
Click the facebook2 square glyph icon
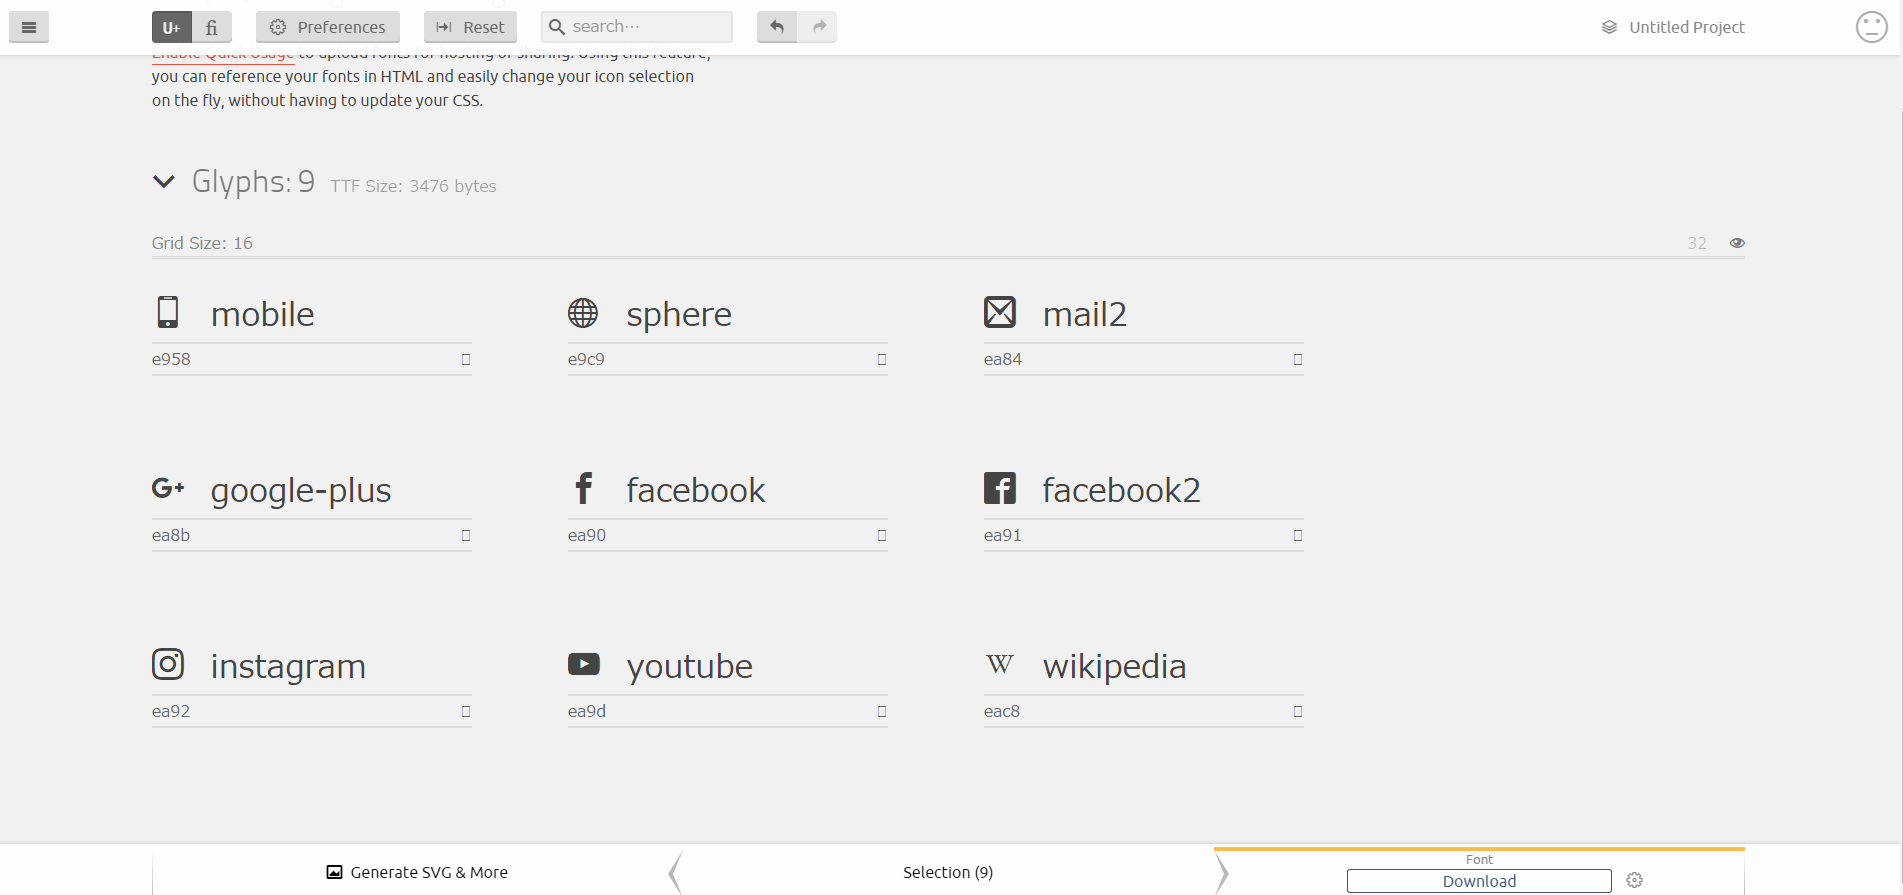coord(1000,488)
